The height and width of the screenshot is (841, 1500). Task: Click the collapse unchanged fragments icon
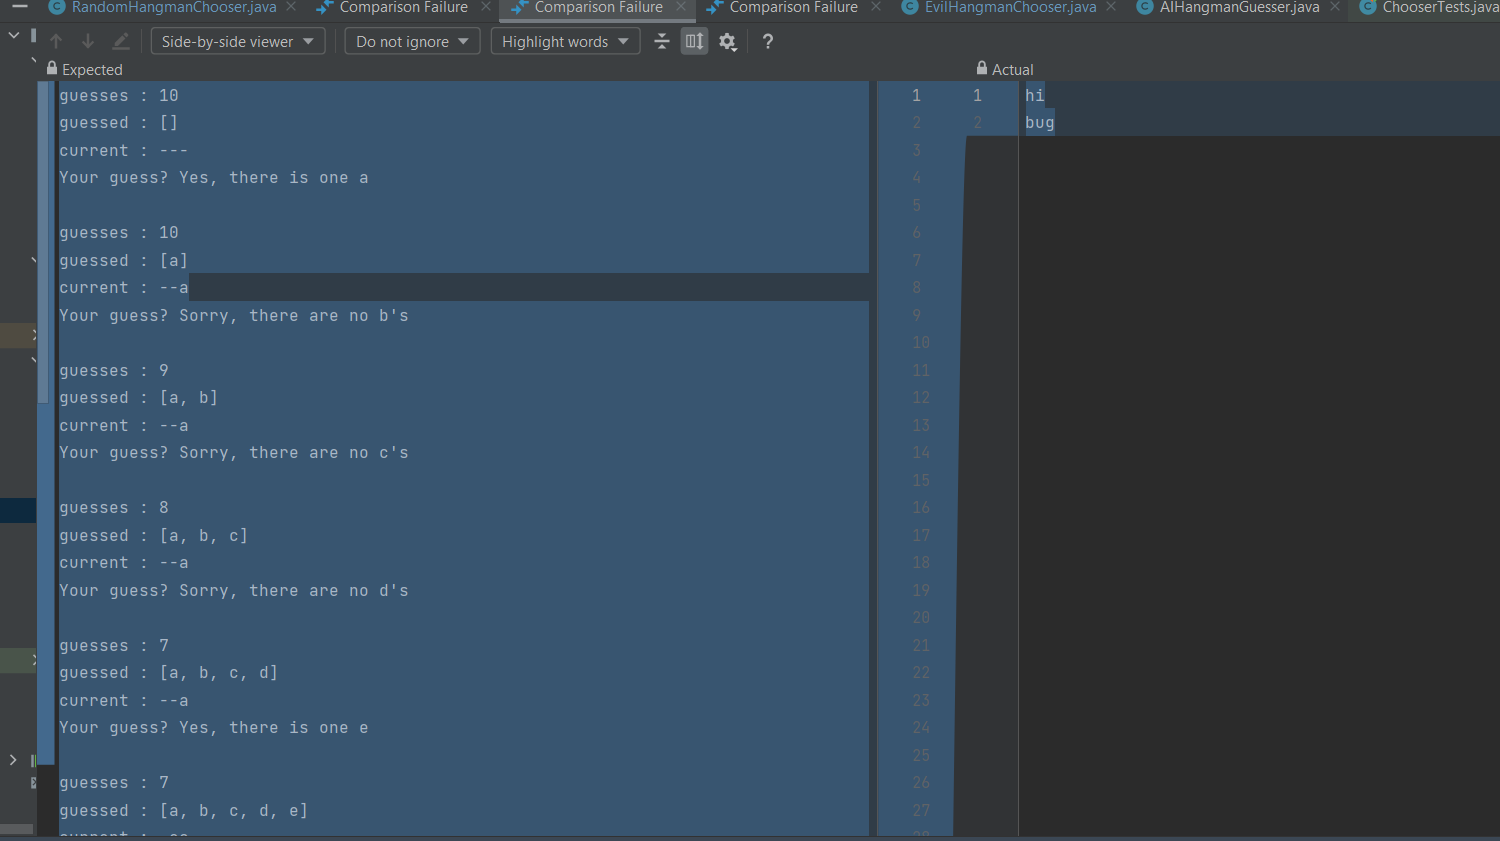[x=661, y=41]
